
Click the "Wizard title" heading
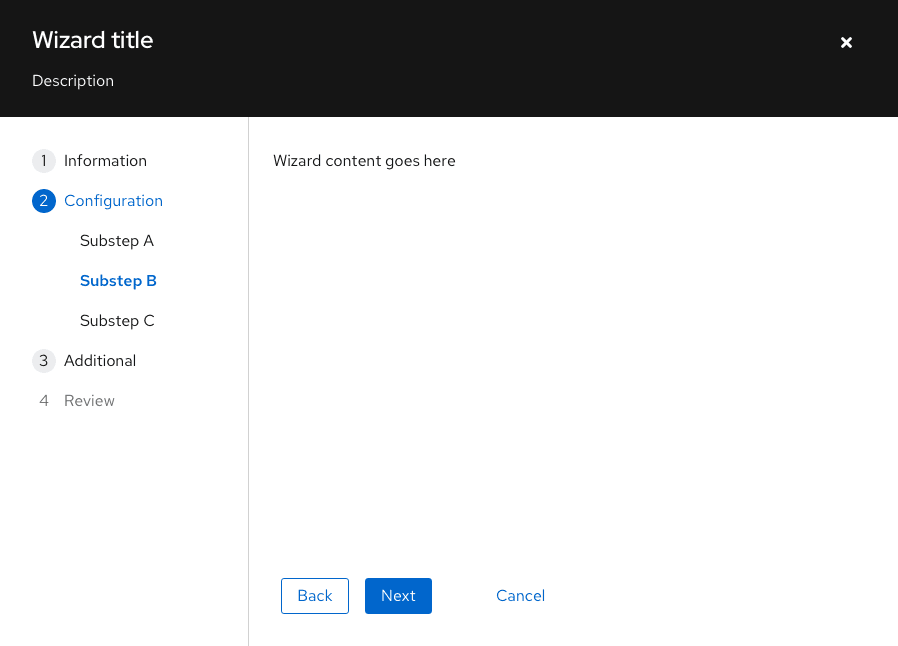[x=93, y=41]
